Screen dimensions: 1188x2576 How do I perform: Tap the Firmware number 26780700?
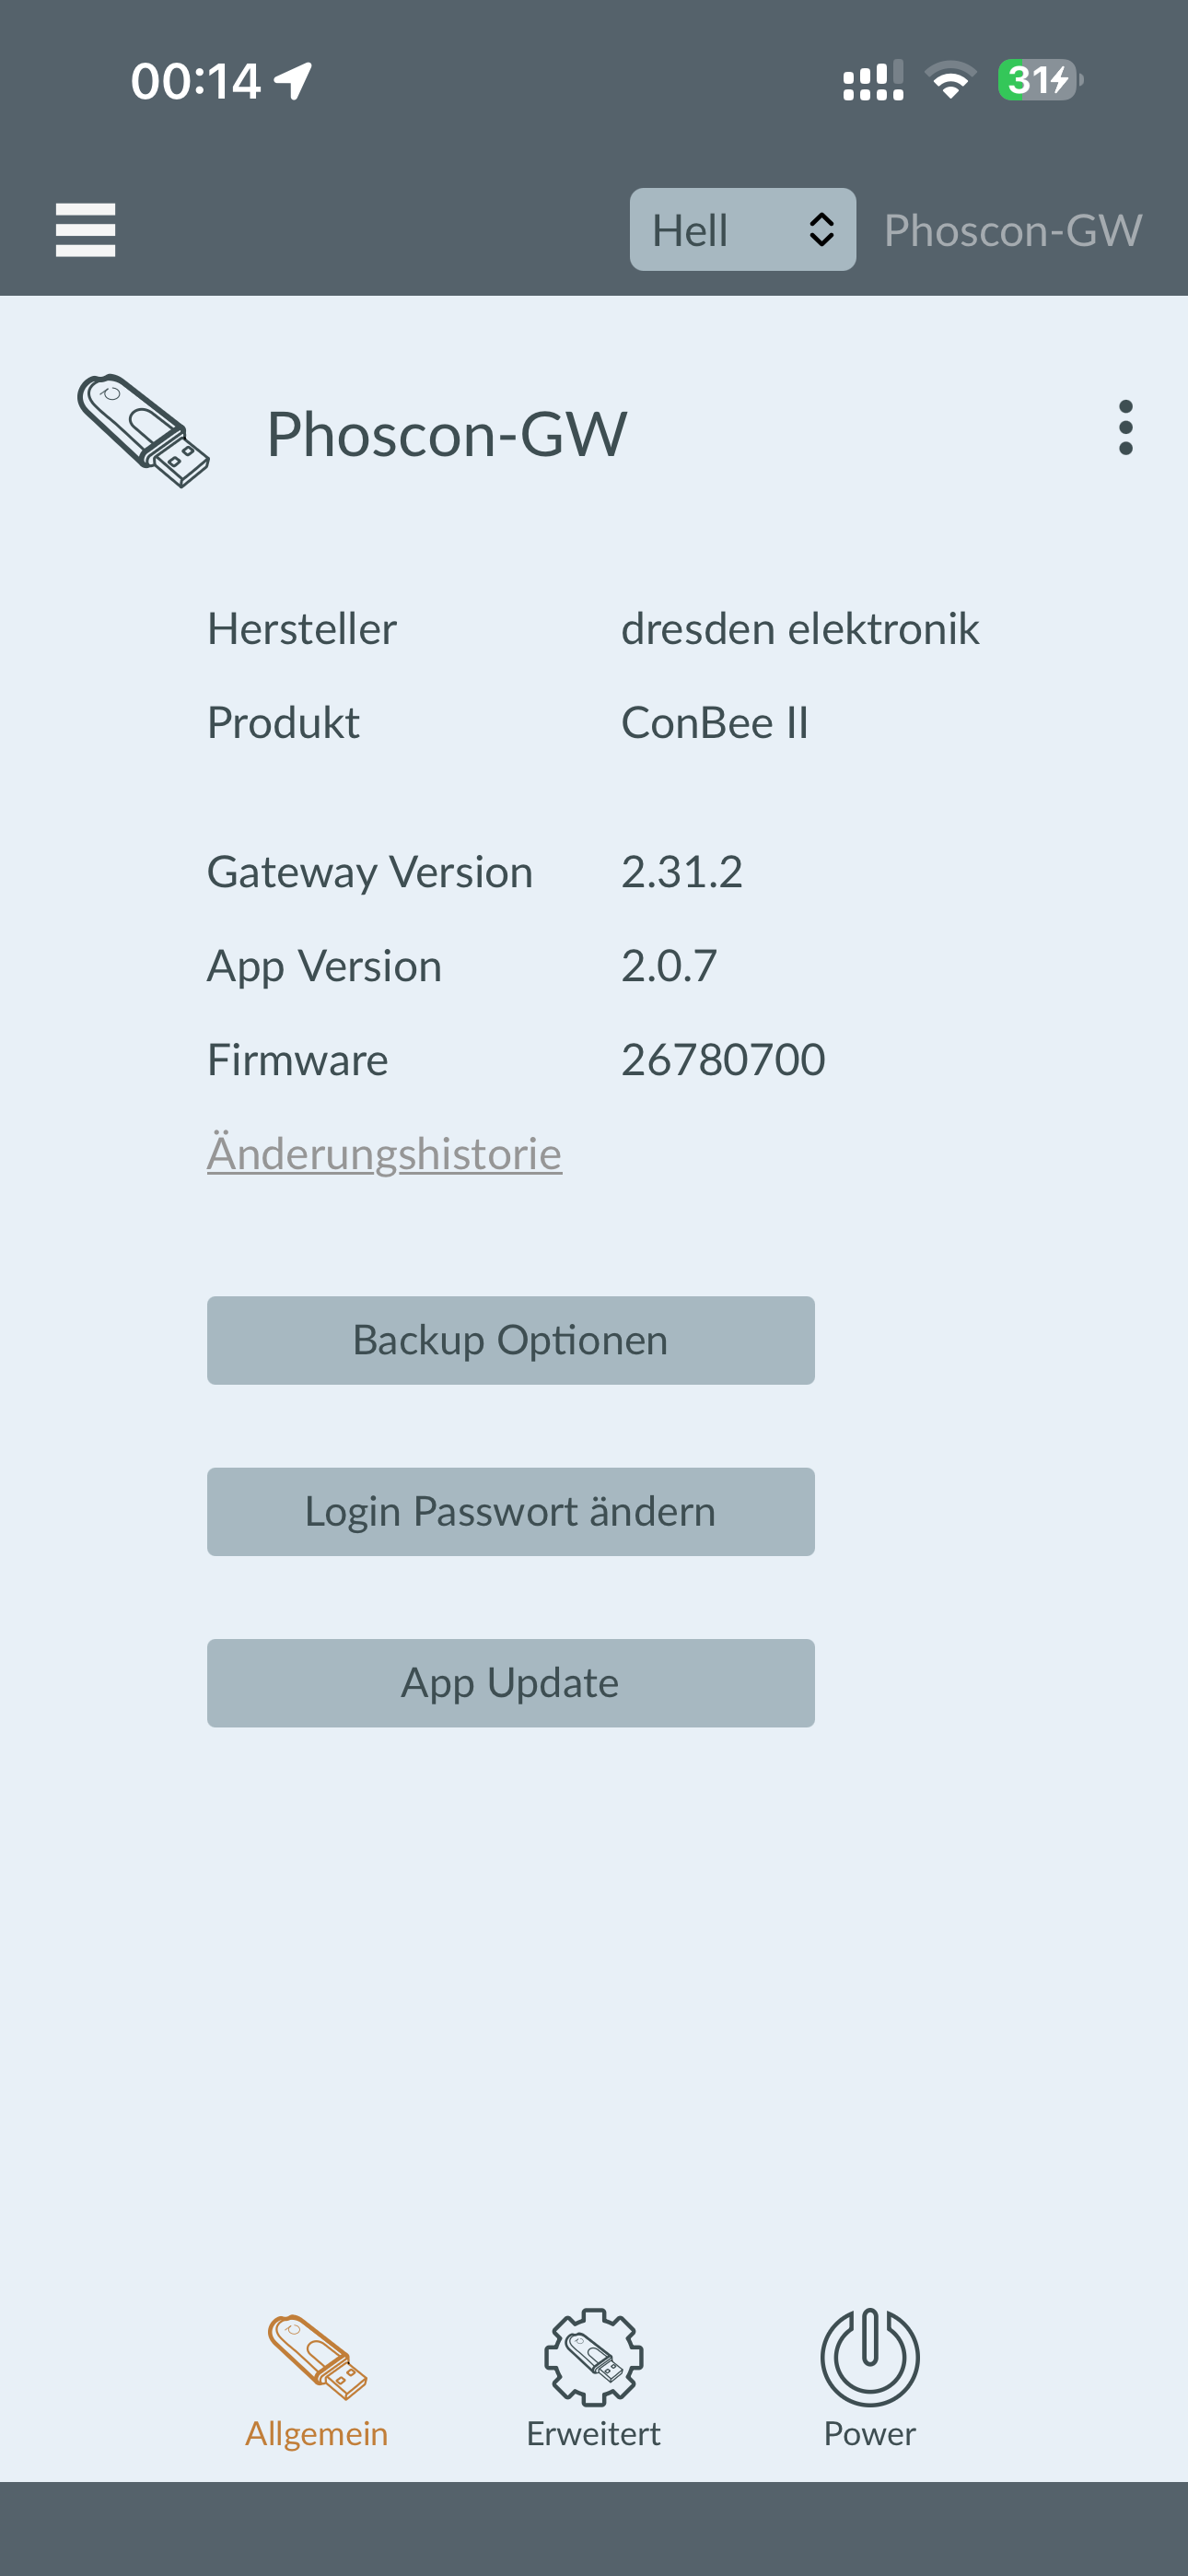[723, 1060]
